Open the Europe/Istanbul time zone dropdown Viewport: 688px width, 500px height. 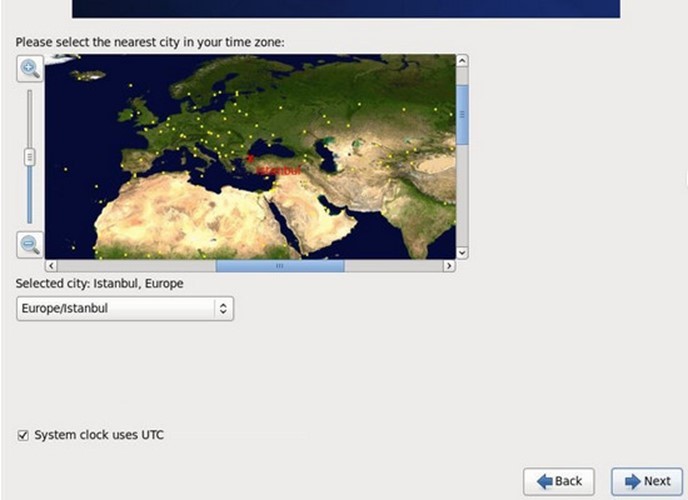point(125,308)
